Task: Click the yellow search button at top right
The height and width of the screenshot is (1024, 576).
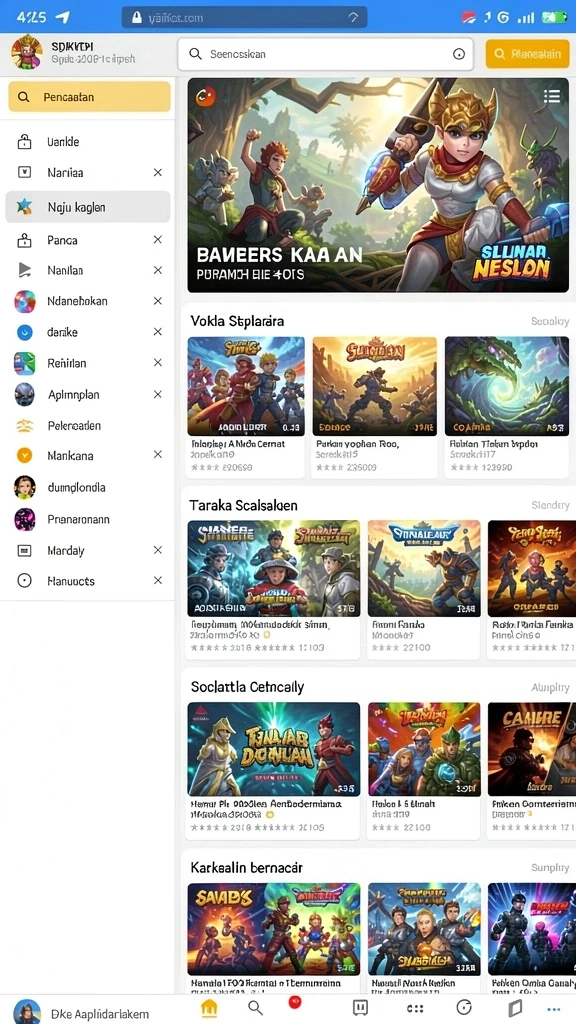Action: (x=527, y=54)
